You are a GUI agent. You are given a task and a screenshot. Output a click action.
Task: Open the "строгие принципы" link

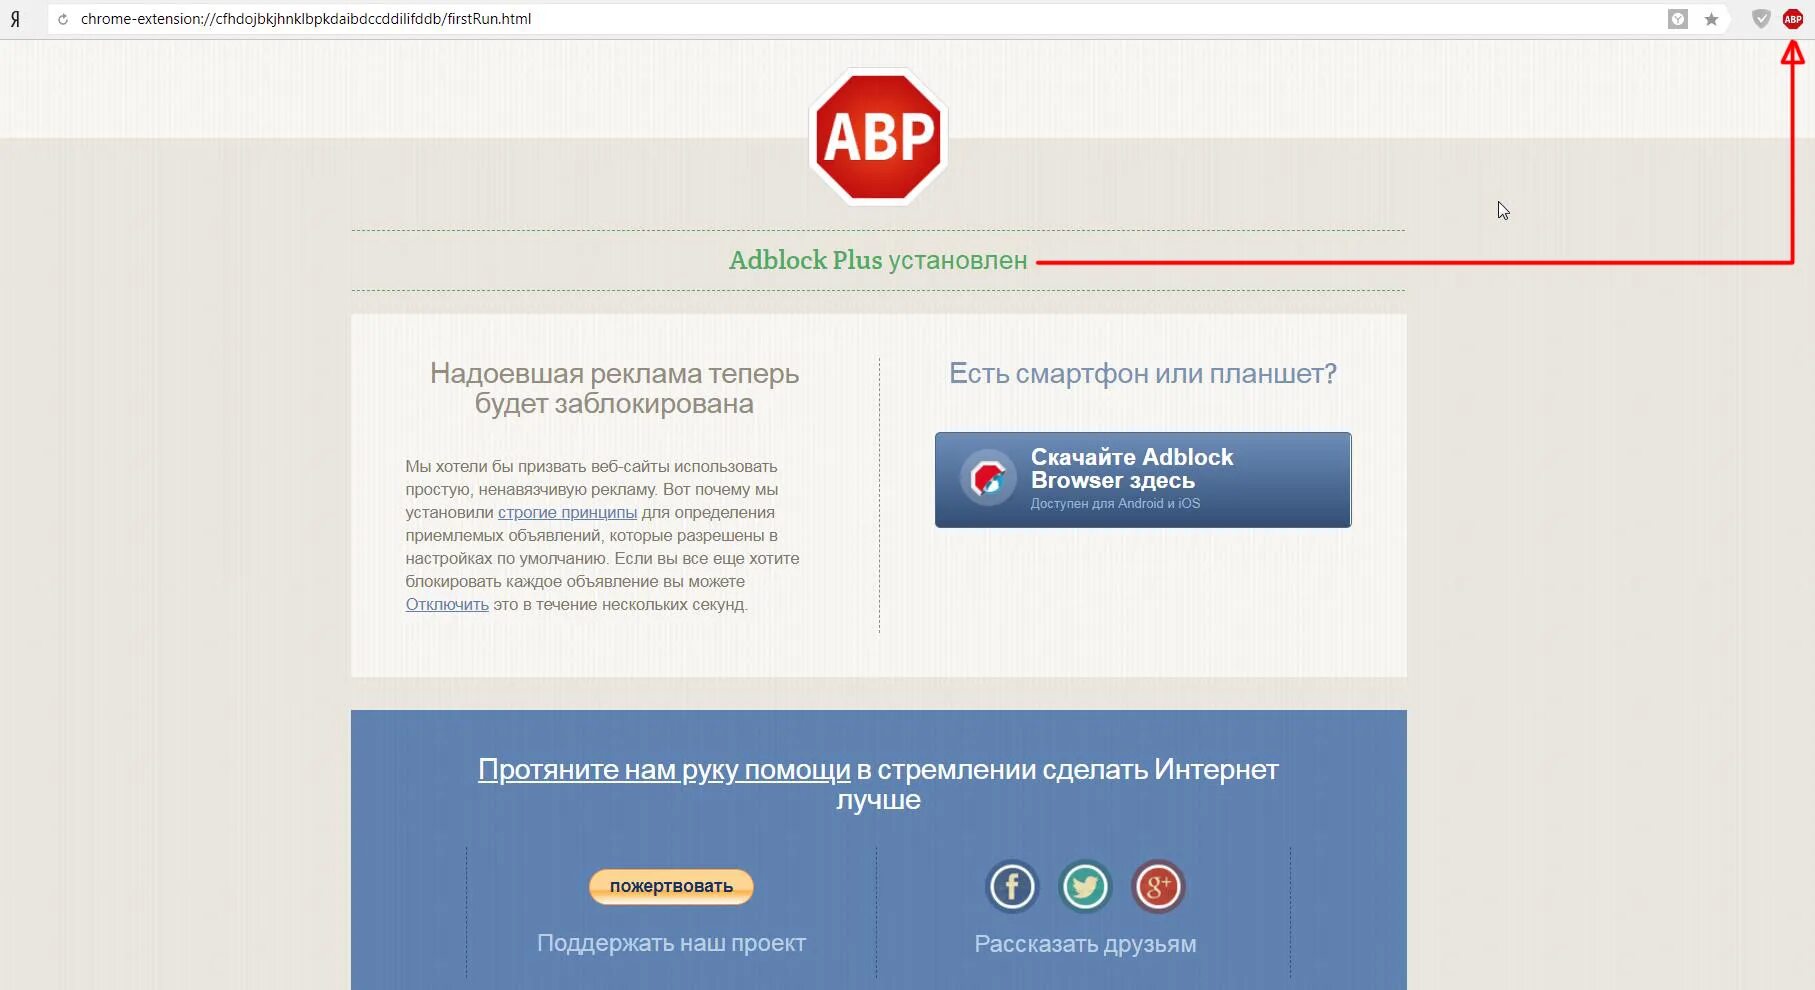tap(567, 512)
